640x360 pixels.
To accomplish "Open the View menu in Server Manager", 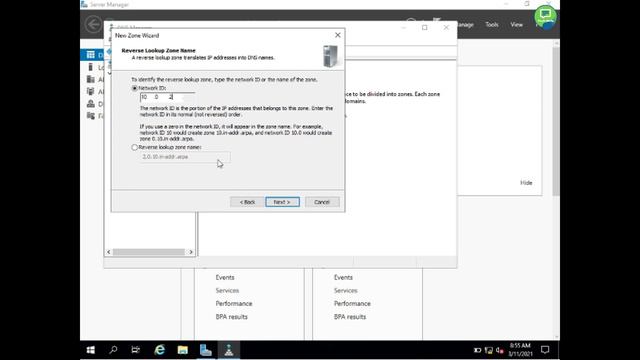I will [516, 24].
